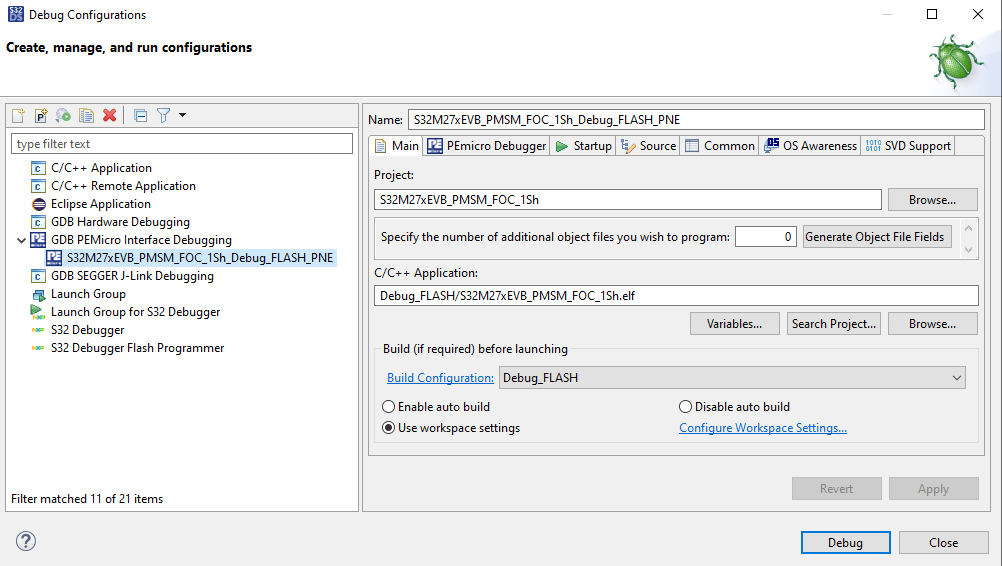Click the Export launch configuration icon
Viewport: 1002px width, 566px height.
[63, 116]
